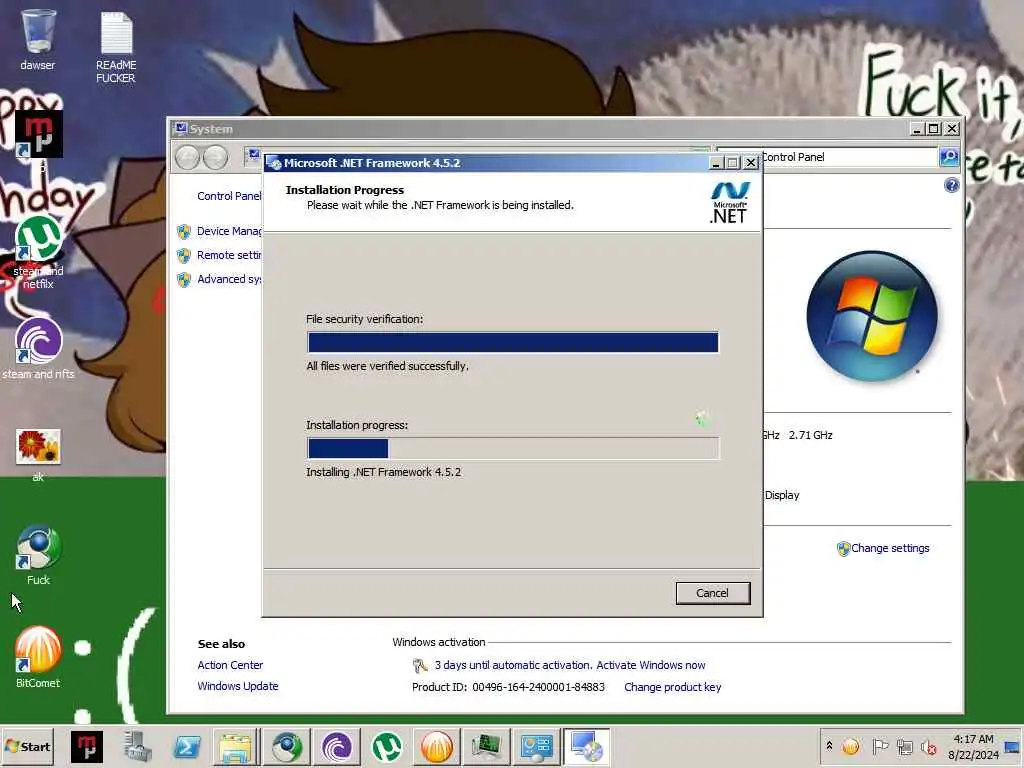Cancel the .NET Framework installation
The height and width of the screenshot is (768, 1024).
pyautogui.click(x=712, y=593)
